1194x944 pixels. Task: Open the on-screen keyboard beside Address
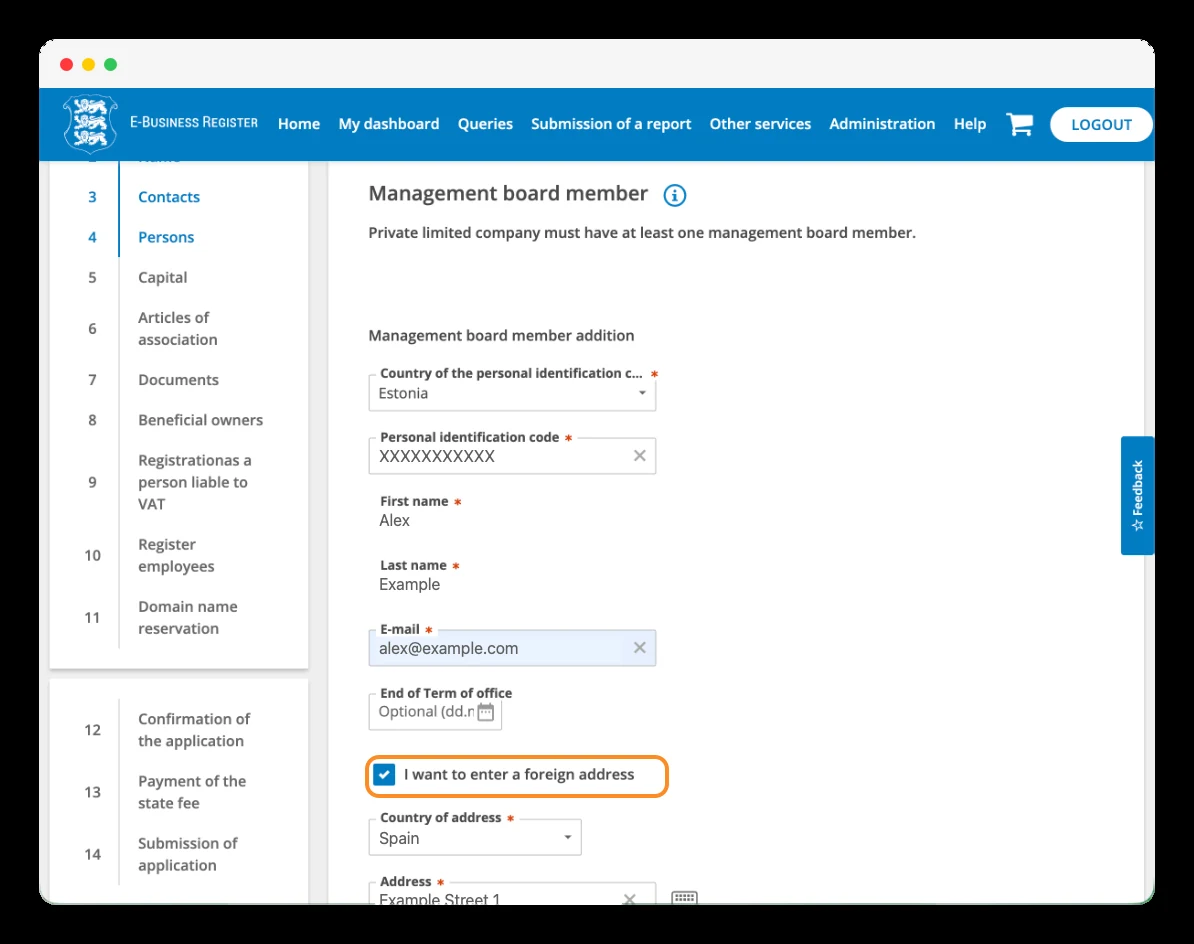pyautogui.click(x=685, y=898)
